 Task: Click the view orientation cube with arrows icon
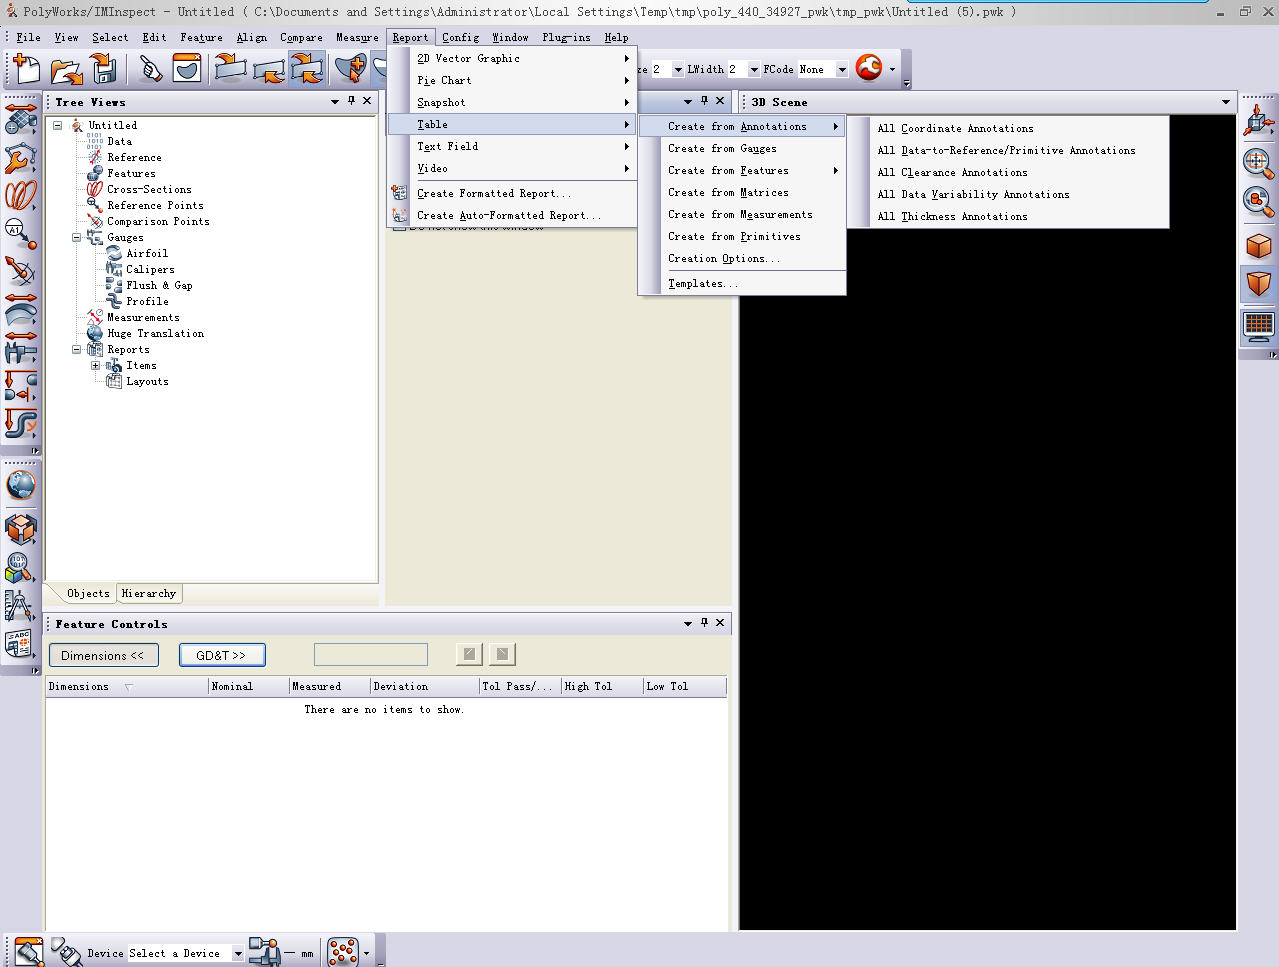coord(1258,122)
